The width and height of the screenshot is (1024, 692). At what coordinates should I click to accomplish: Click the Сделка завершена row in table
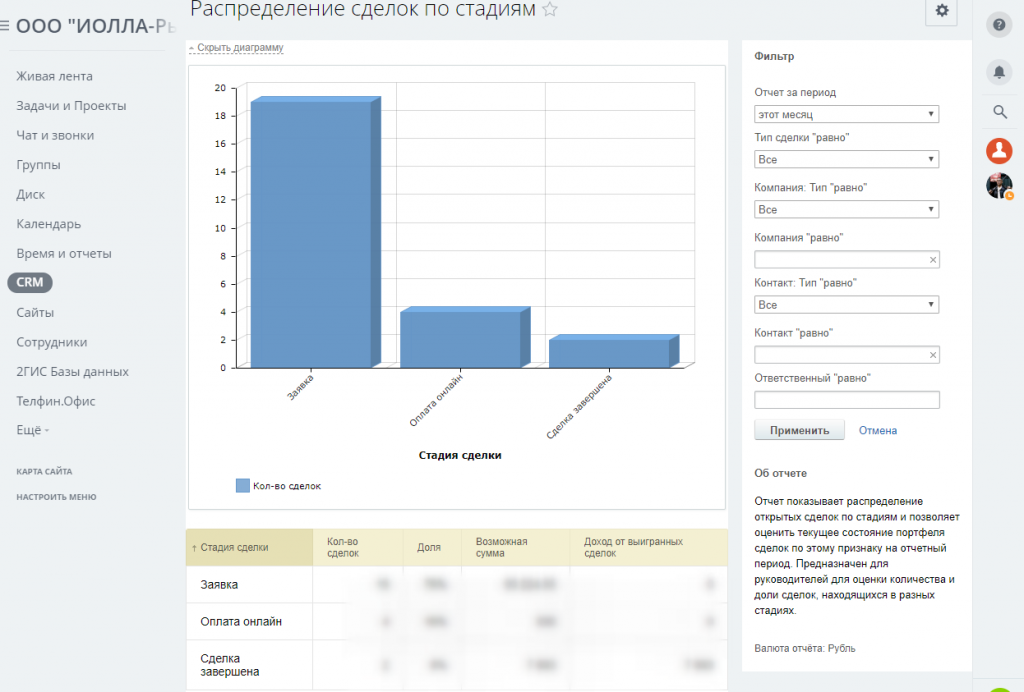456,665
